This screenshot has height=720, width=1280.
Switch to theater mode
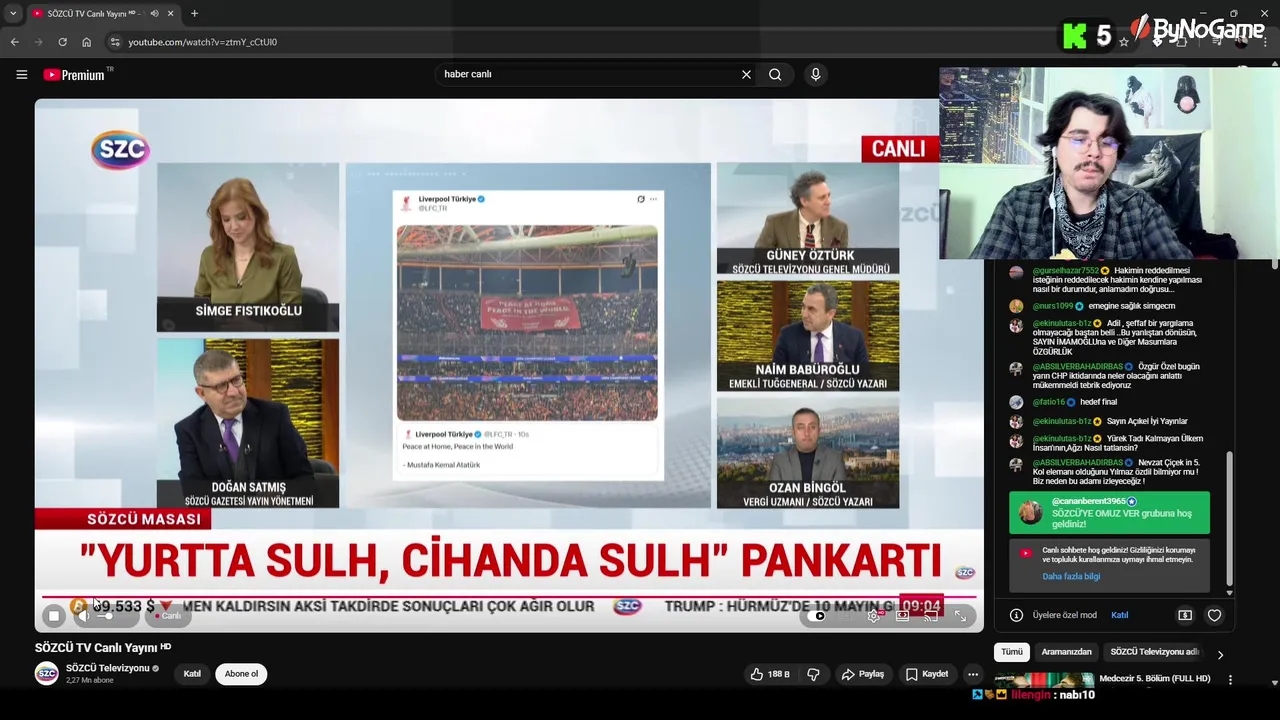[902, 616]
